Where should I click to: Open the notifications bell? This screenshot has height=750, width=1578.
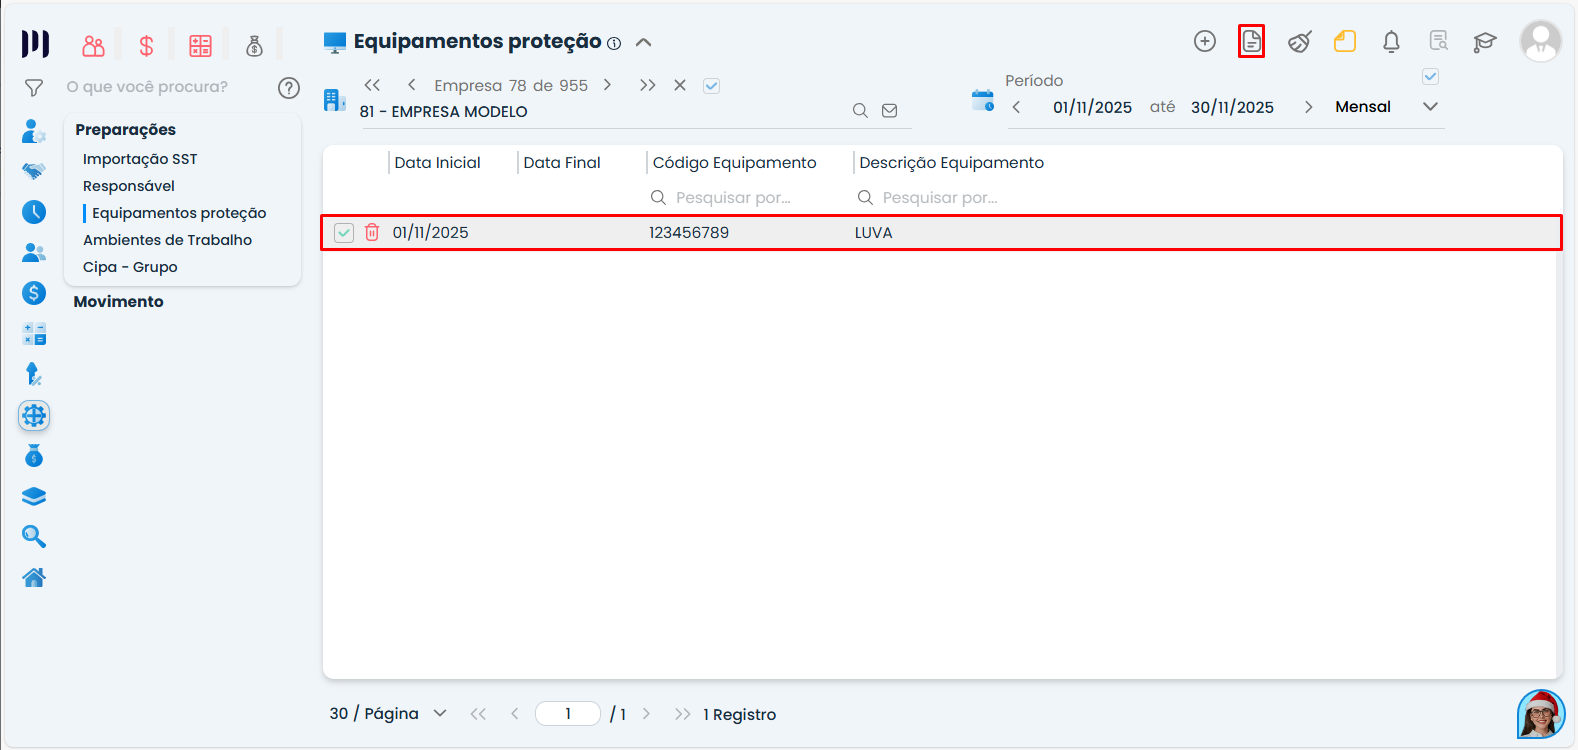coord(1391,41)
